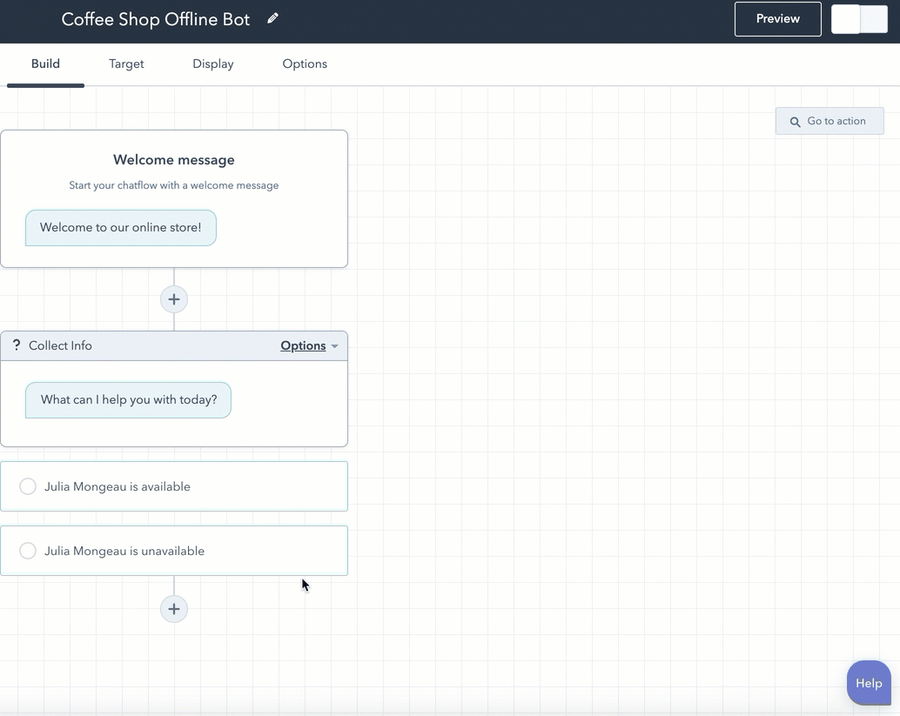Image resolution: width=900 pixels, height=716 pixels.
Task: Click the Welcome to our online store message bubble
Action: tap(120, 227)
